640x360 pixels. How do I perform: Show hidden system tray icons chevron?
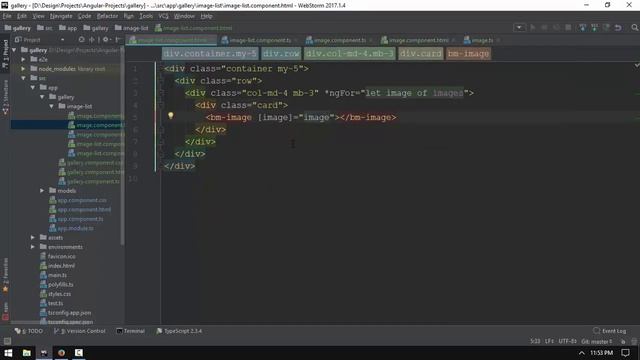click(x=582, y=353)
